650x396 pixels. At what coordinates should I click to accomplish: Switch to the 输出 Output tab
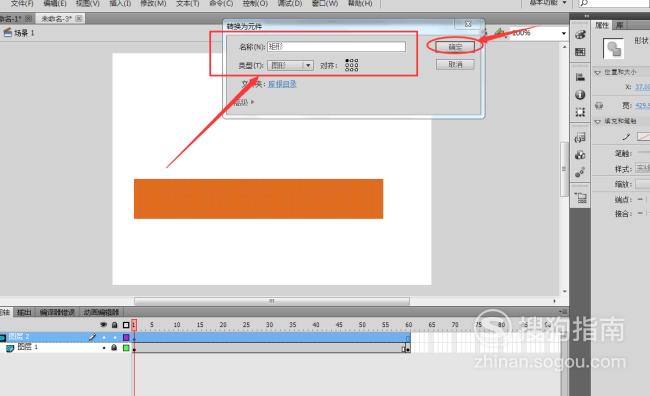24,312
